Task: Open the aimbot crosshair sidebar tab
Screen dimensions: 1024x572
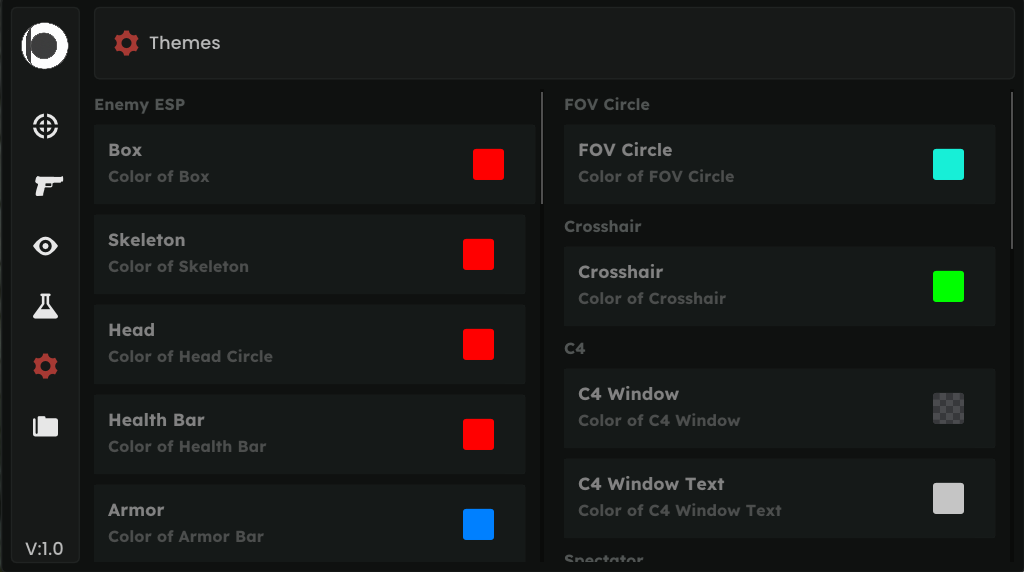Action: click(x=45, y=127)
